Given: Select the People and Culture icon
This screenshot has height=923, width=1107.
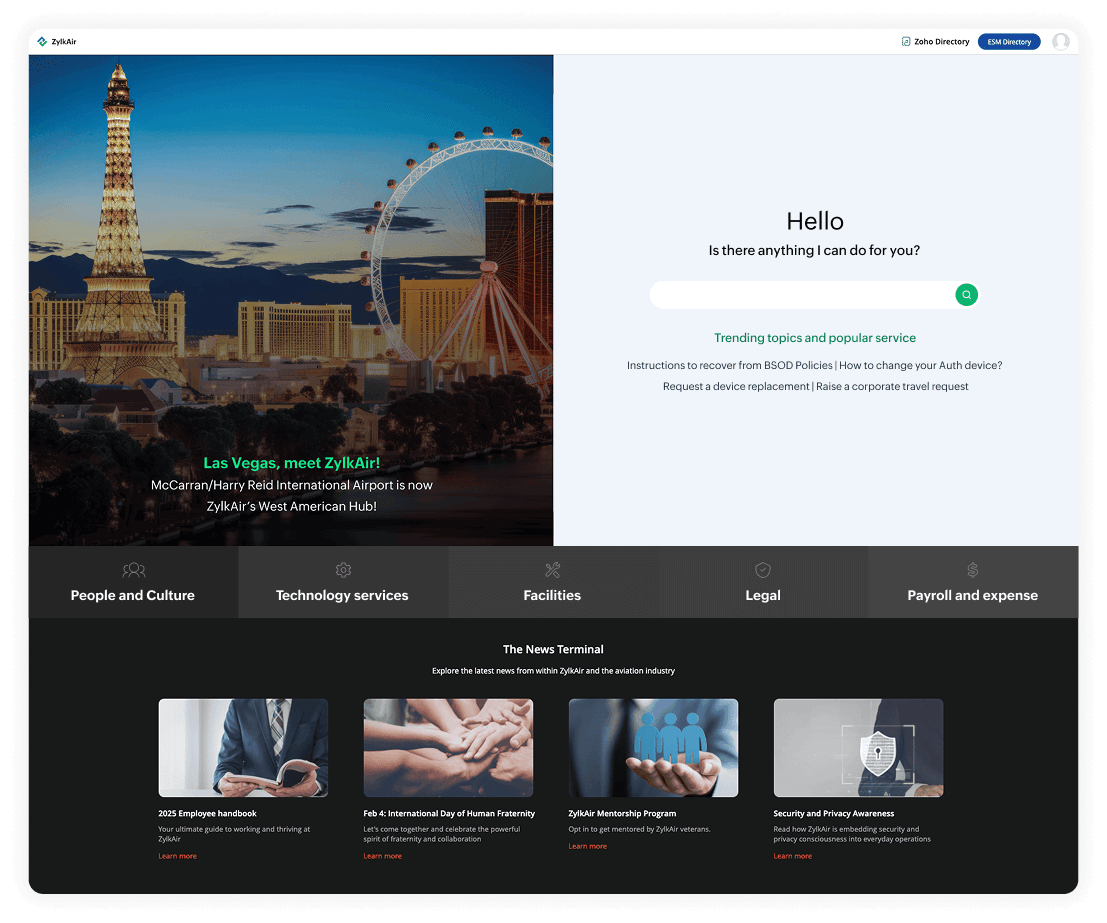Looking at the screenshot, I should pos(133,569).
